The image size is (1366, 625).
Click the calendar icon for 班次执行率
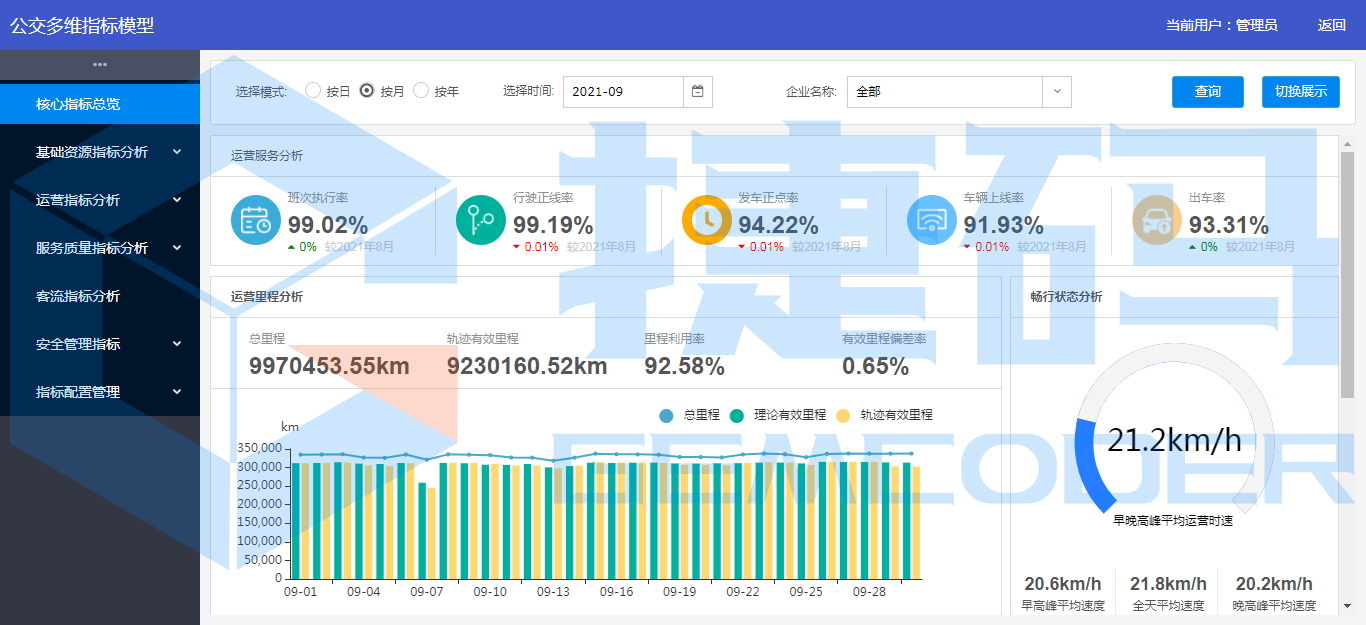click(256, 220)
